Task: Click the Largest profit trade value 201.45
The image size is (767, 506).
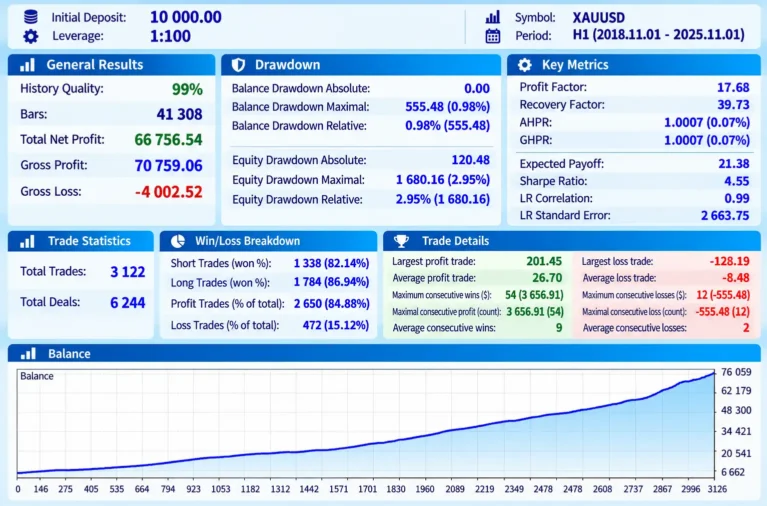Action: (x=544, y=261)
